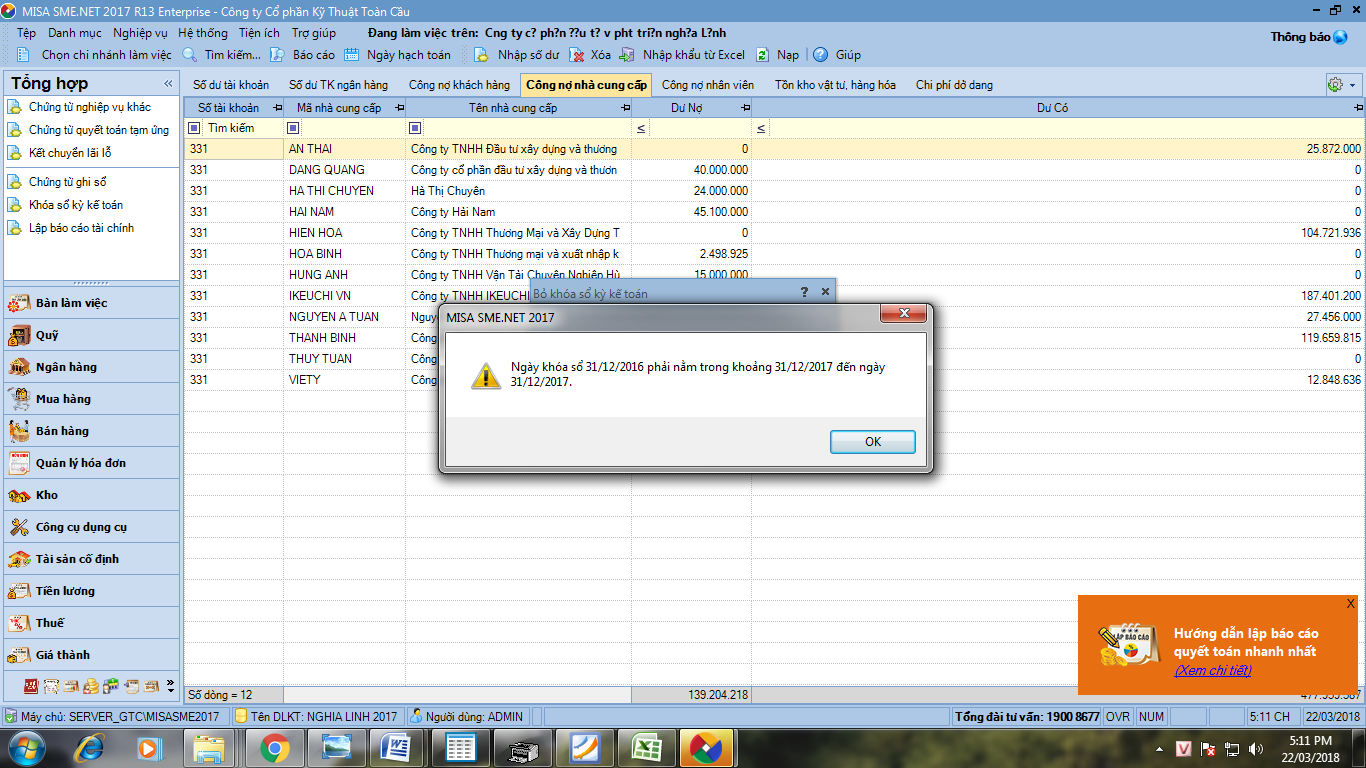Click the Tên nhà cung cấp filter input
Screen dimensions: 1366x768
526,128
